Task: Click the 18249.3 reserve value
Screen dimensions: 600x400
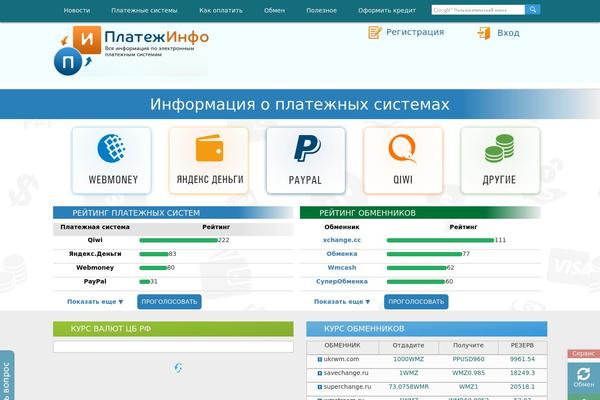Action: [x=522, y=373]
